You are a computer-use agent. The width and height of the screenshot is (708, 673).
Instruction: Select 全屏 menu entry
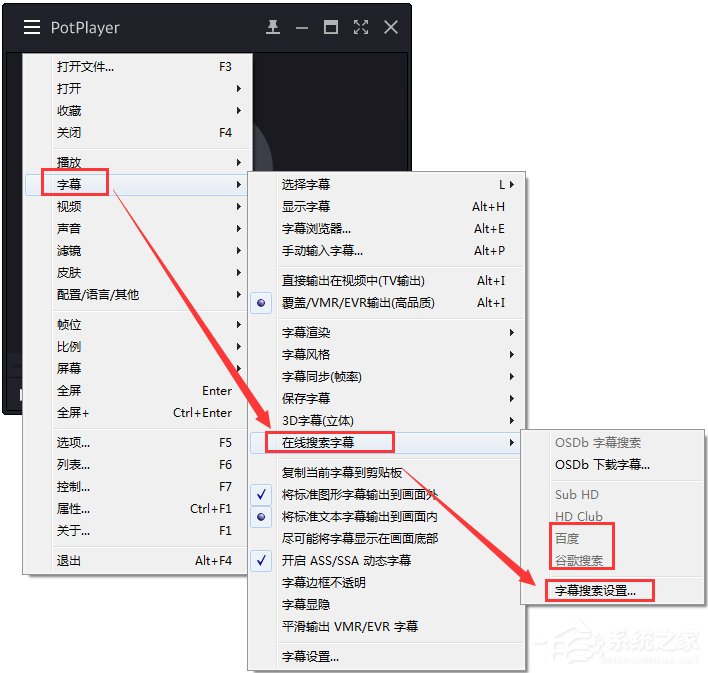[x=136, y=391]
